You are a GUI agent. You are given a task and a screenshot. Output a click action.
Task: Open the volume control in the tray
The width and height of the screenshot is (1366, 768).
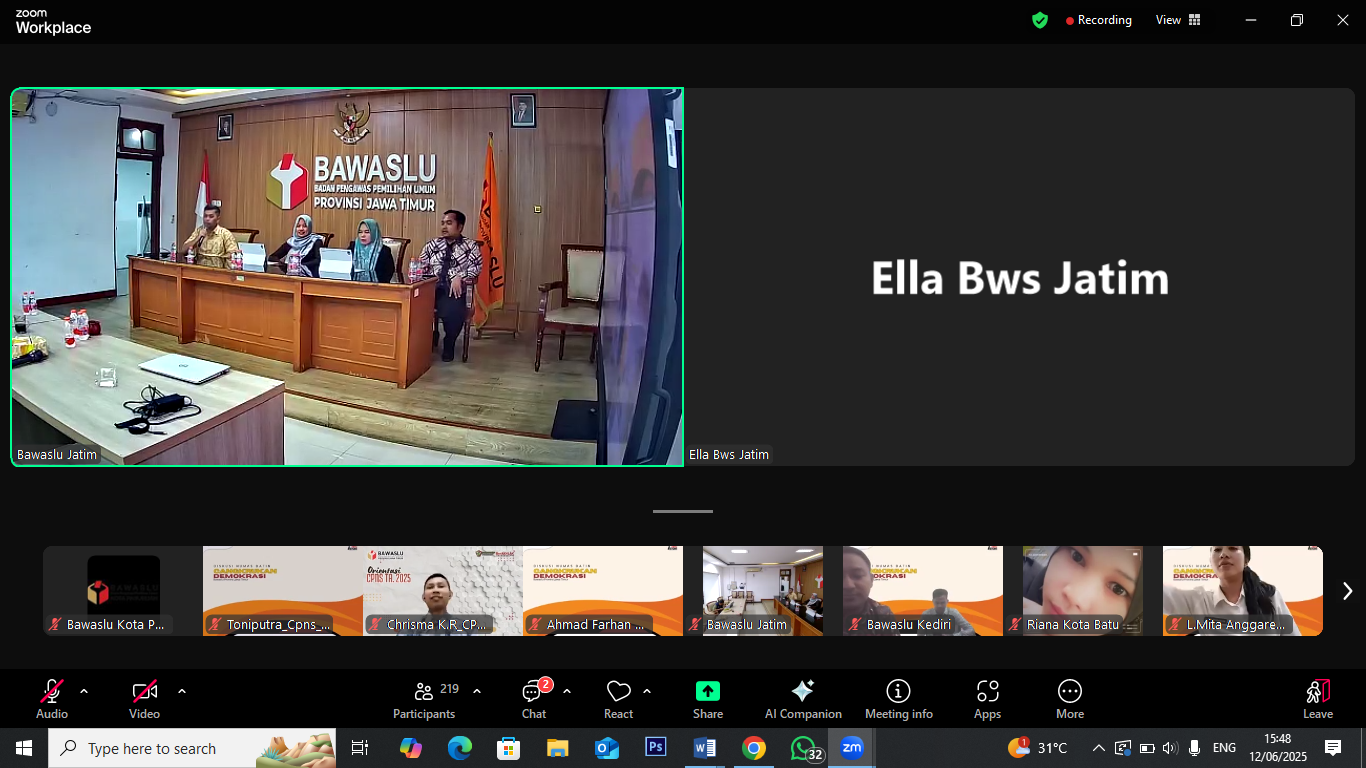tap(1170, 748)
